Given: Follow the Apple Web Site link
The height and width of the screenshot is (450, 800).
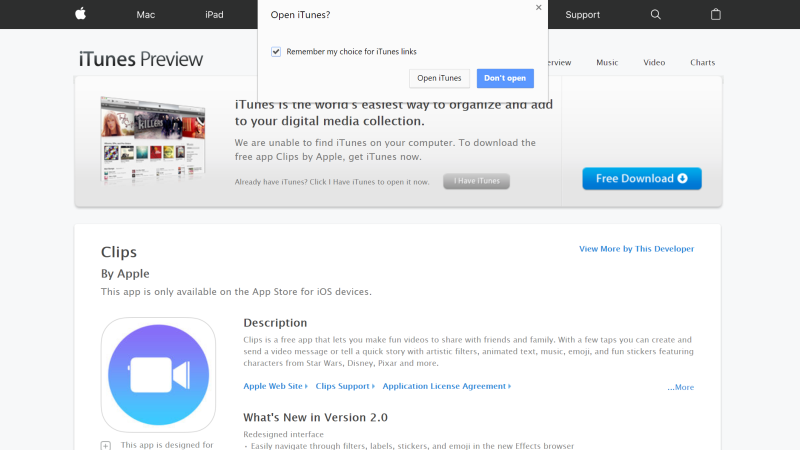Looking at the screenshot, I should click(x=276, y=386).
